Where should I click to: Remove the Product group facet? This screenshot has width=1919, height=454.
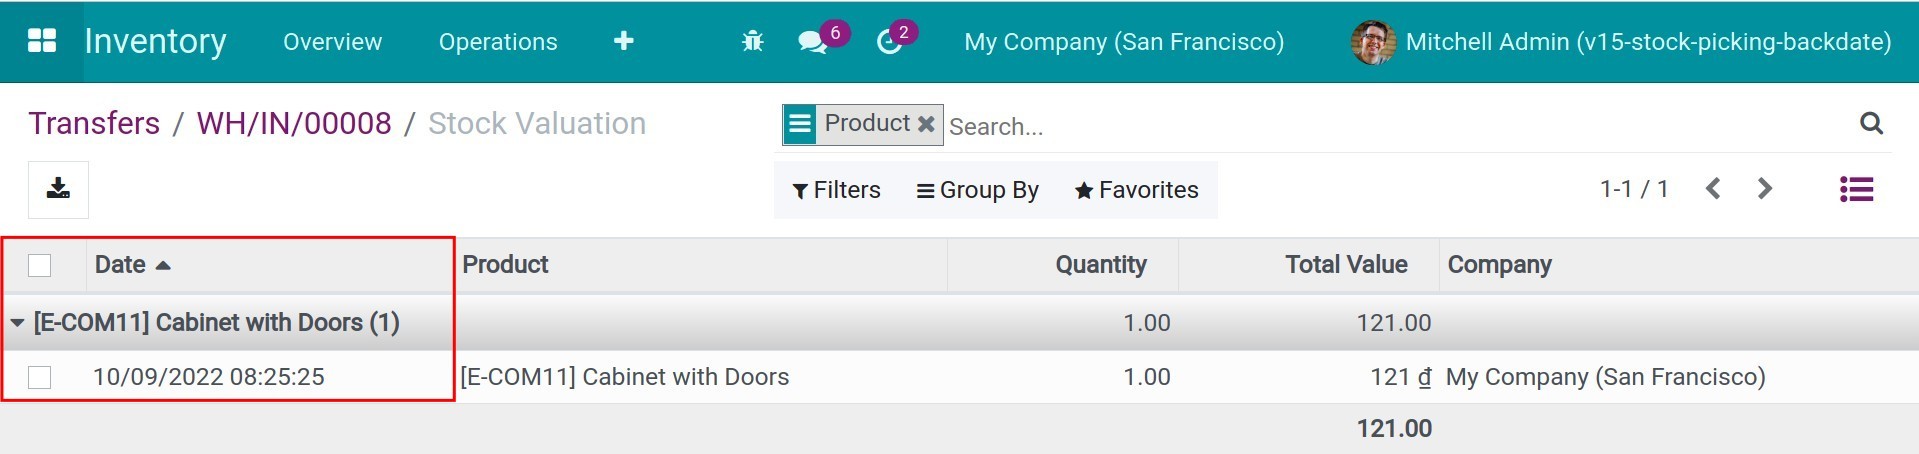(926, 124)
